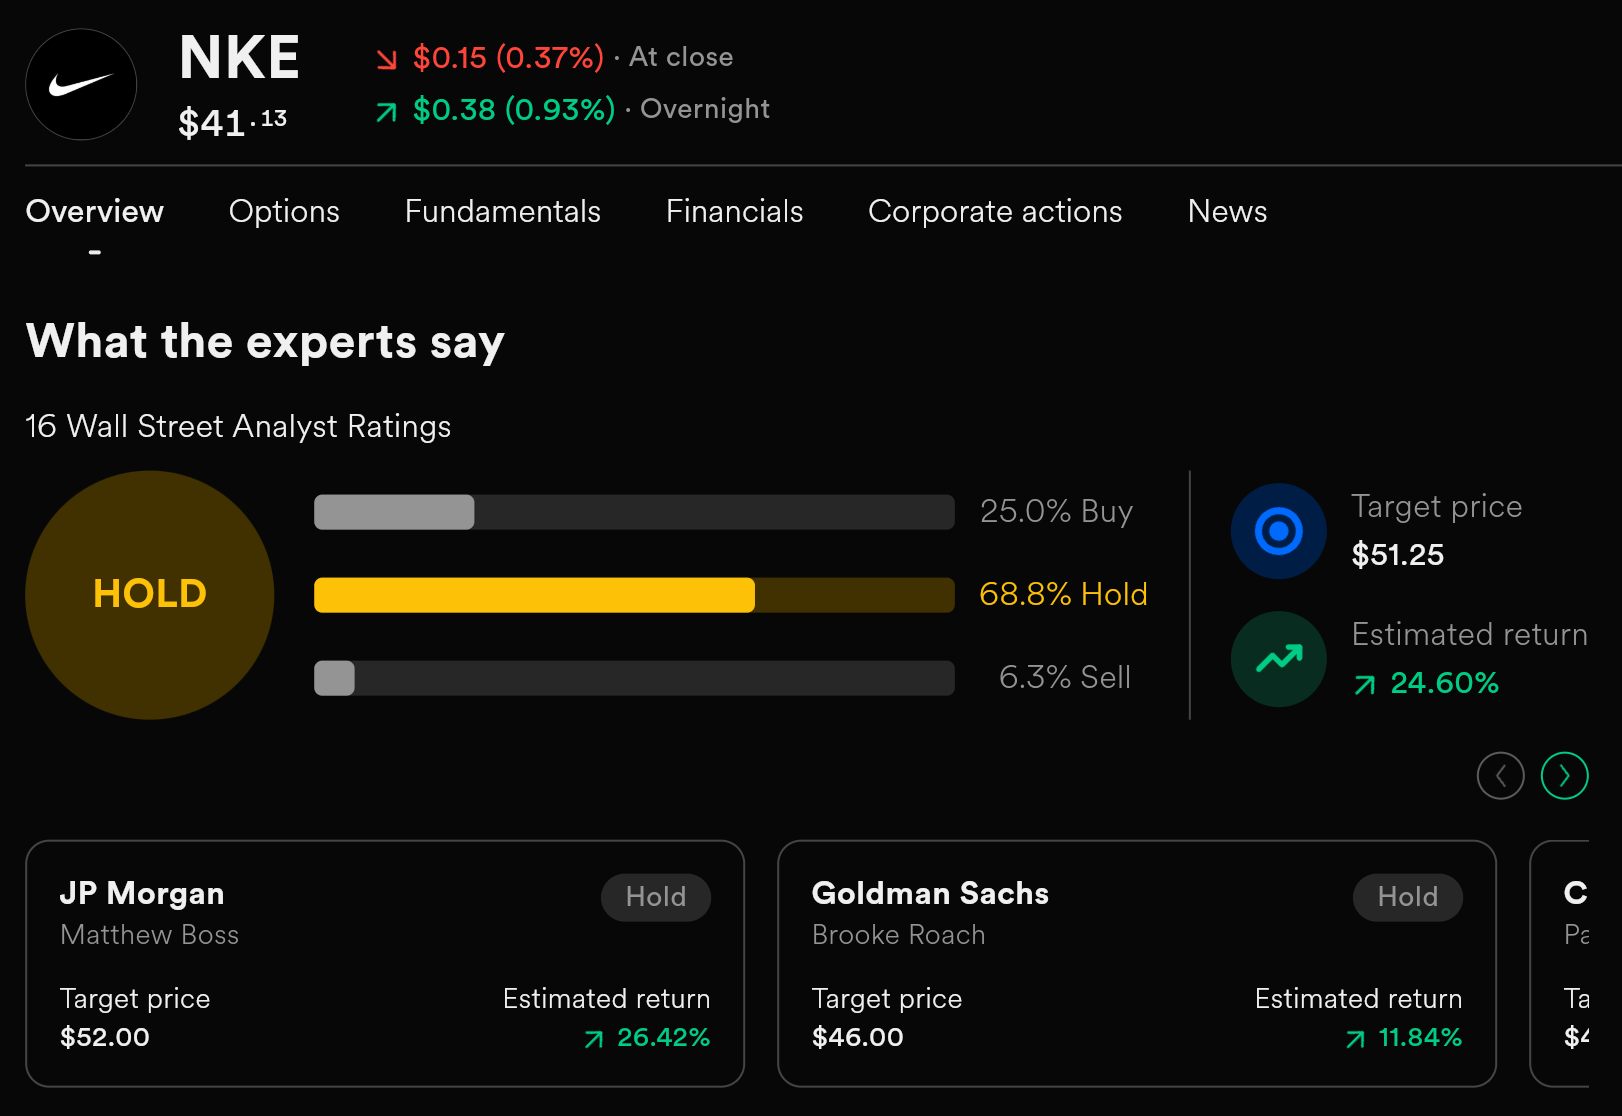
Task: Go to previous analyst card with left chevron
Action: click(x=1501, y=776)
